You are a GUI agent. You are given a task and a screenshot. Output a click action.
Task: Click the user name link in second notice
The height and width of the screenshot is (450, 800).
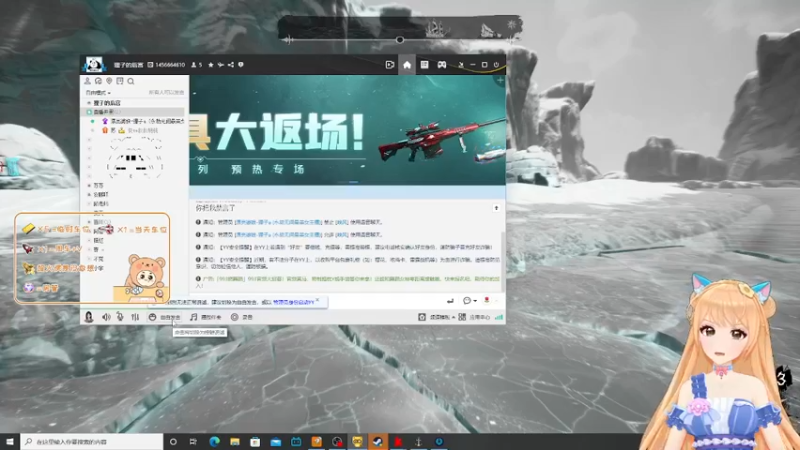pyautogui.click(x=341, y=235)
